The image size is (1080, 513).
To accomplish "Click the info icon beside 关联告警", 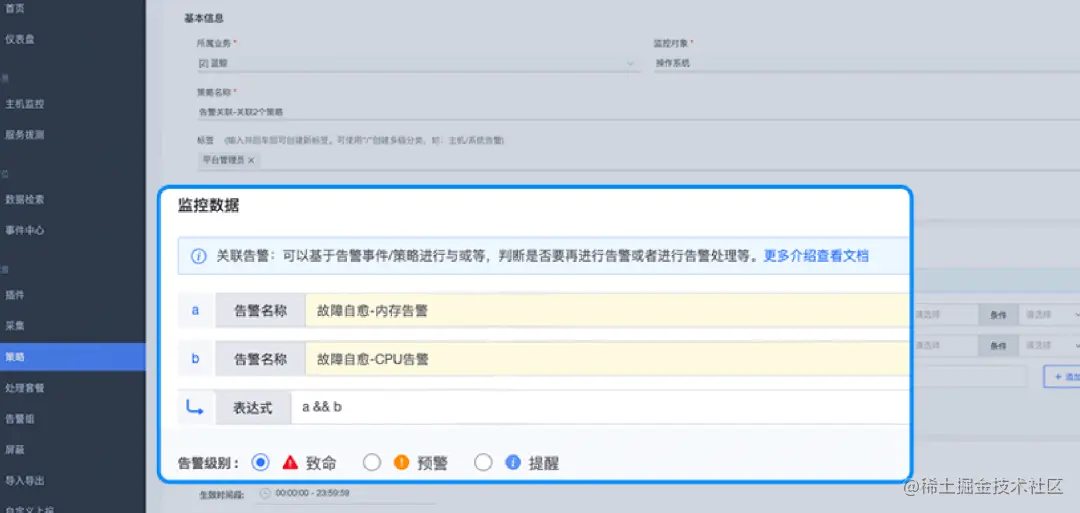I will [x=198, y=256].
